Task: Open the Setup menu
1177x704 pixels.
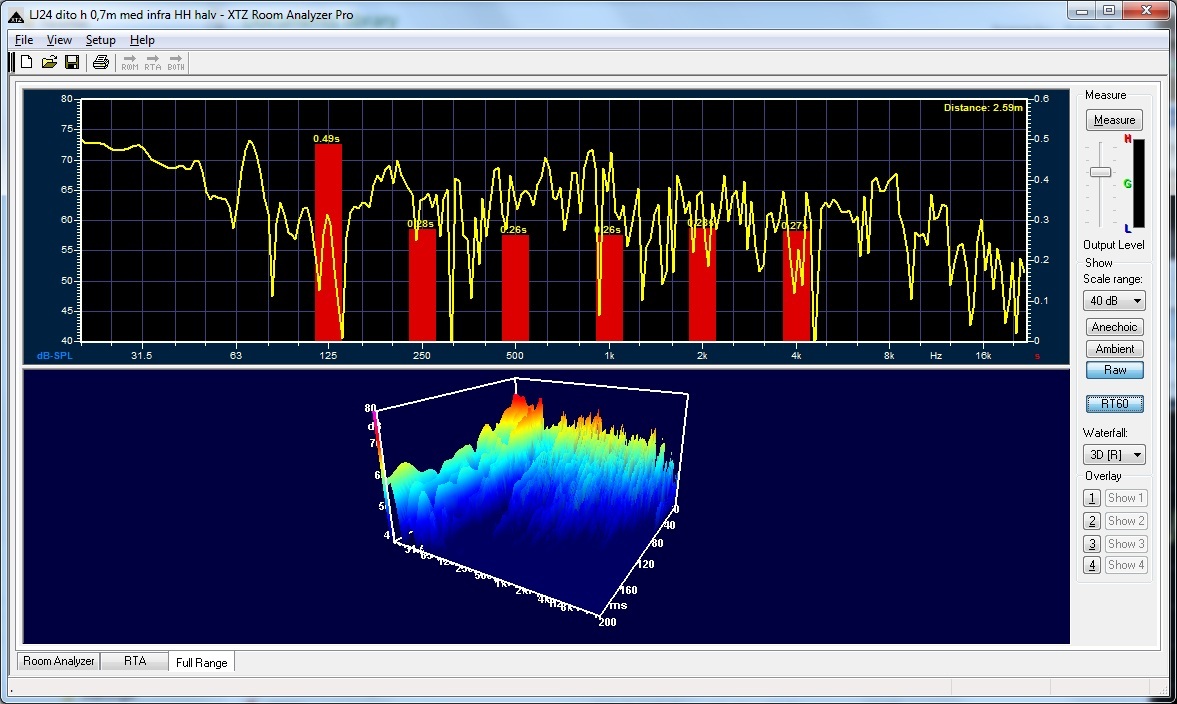Action: coord(101,40)
